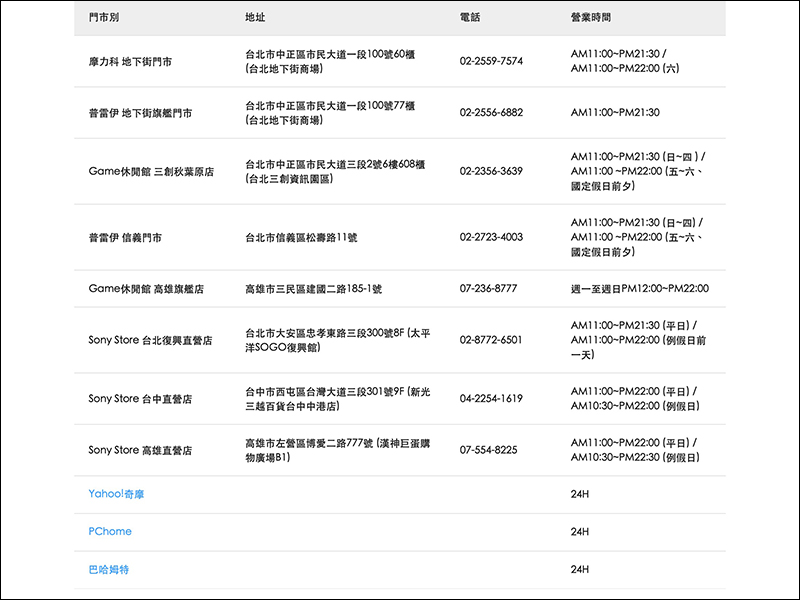Image resolution: width=800 pixels, height=600 pixels.
Task: Click address 台灣大道三段301號9F
Action: [x=338, y=399]
